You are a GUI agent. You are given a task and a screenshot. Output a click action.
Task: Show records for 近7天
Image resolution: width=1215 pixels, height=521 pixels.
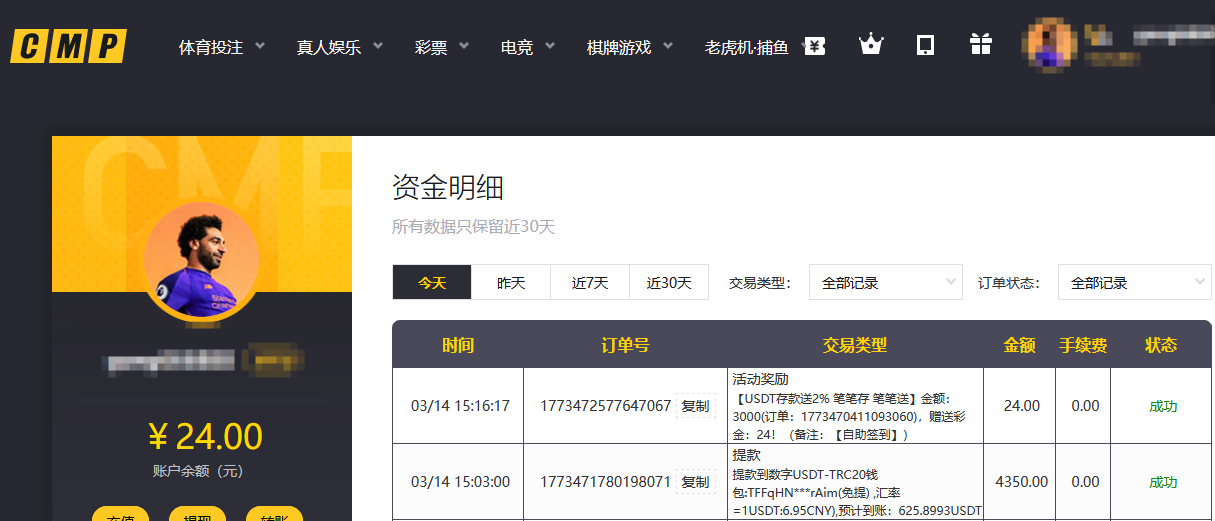[590, 283]
